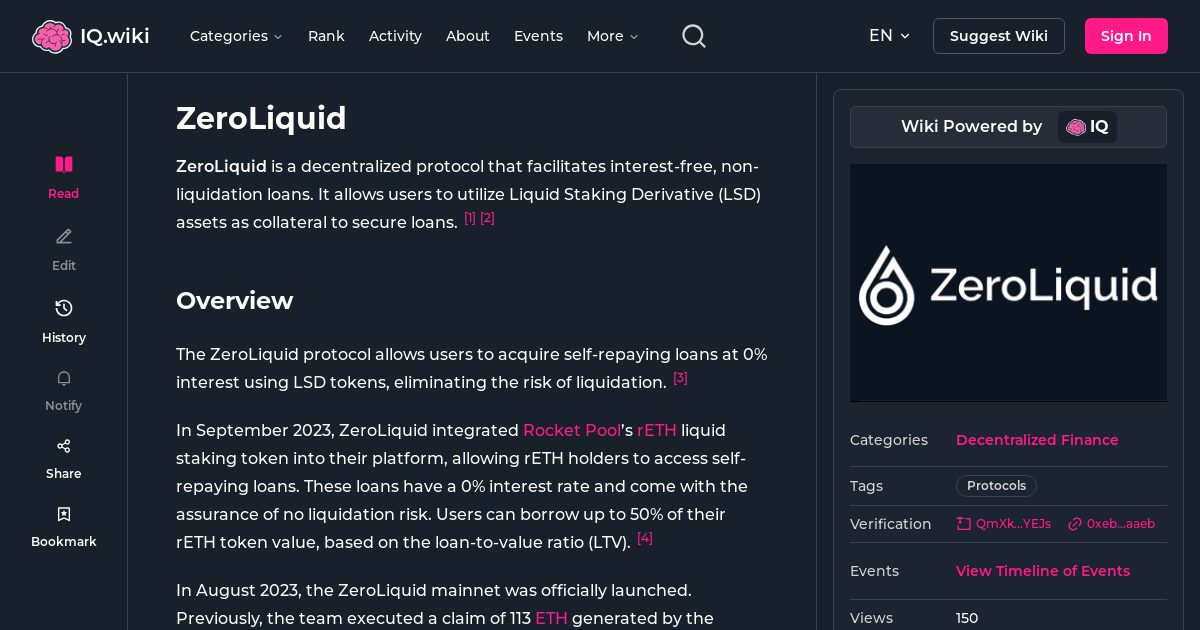Select the Protocols tag chip
The width and height of the screenshot is (1200, 630).
click(x=996, y=485)
